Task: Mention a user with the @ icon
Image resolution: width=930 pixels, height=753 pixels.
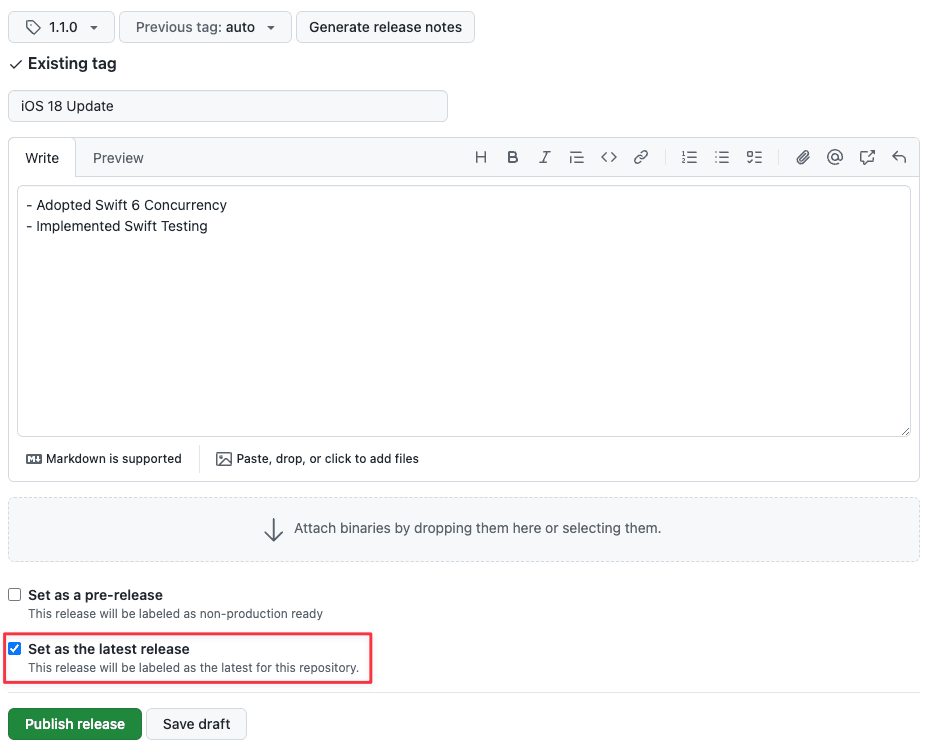Action: pos(835,157)
